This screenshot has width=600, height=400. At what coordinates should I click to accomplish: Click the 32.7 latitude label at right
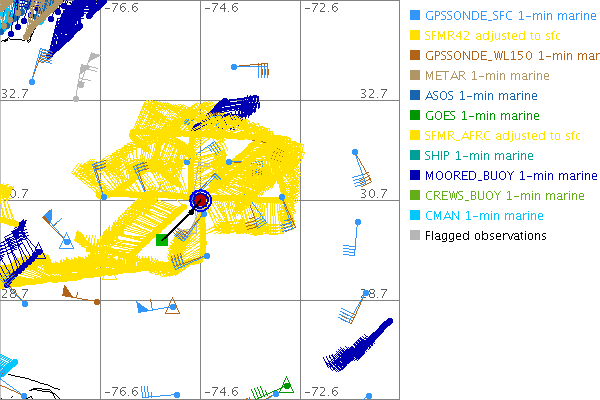[x=373, y=93]
